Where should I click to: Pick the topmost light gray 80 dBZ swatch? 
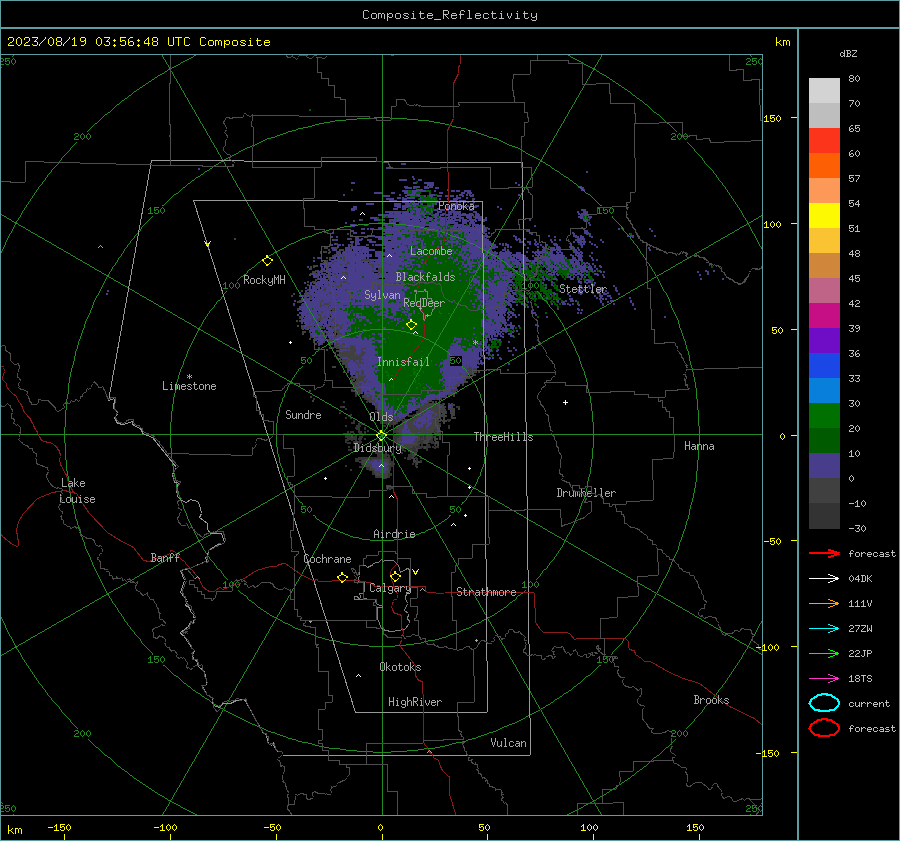[824, 91]
